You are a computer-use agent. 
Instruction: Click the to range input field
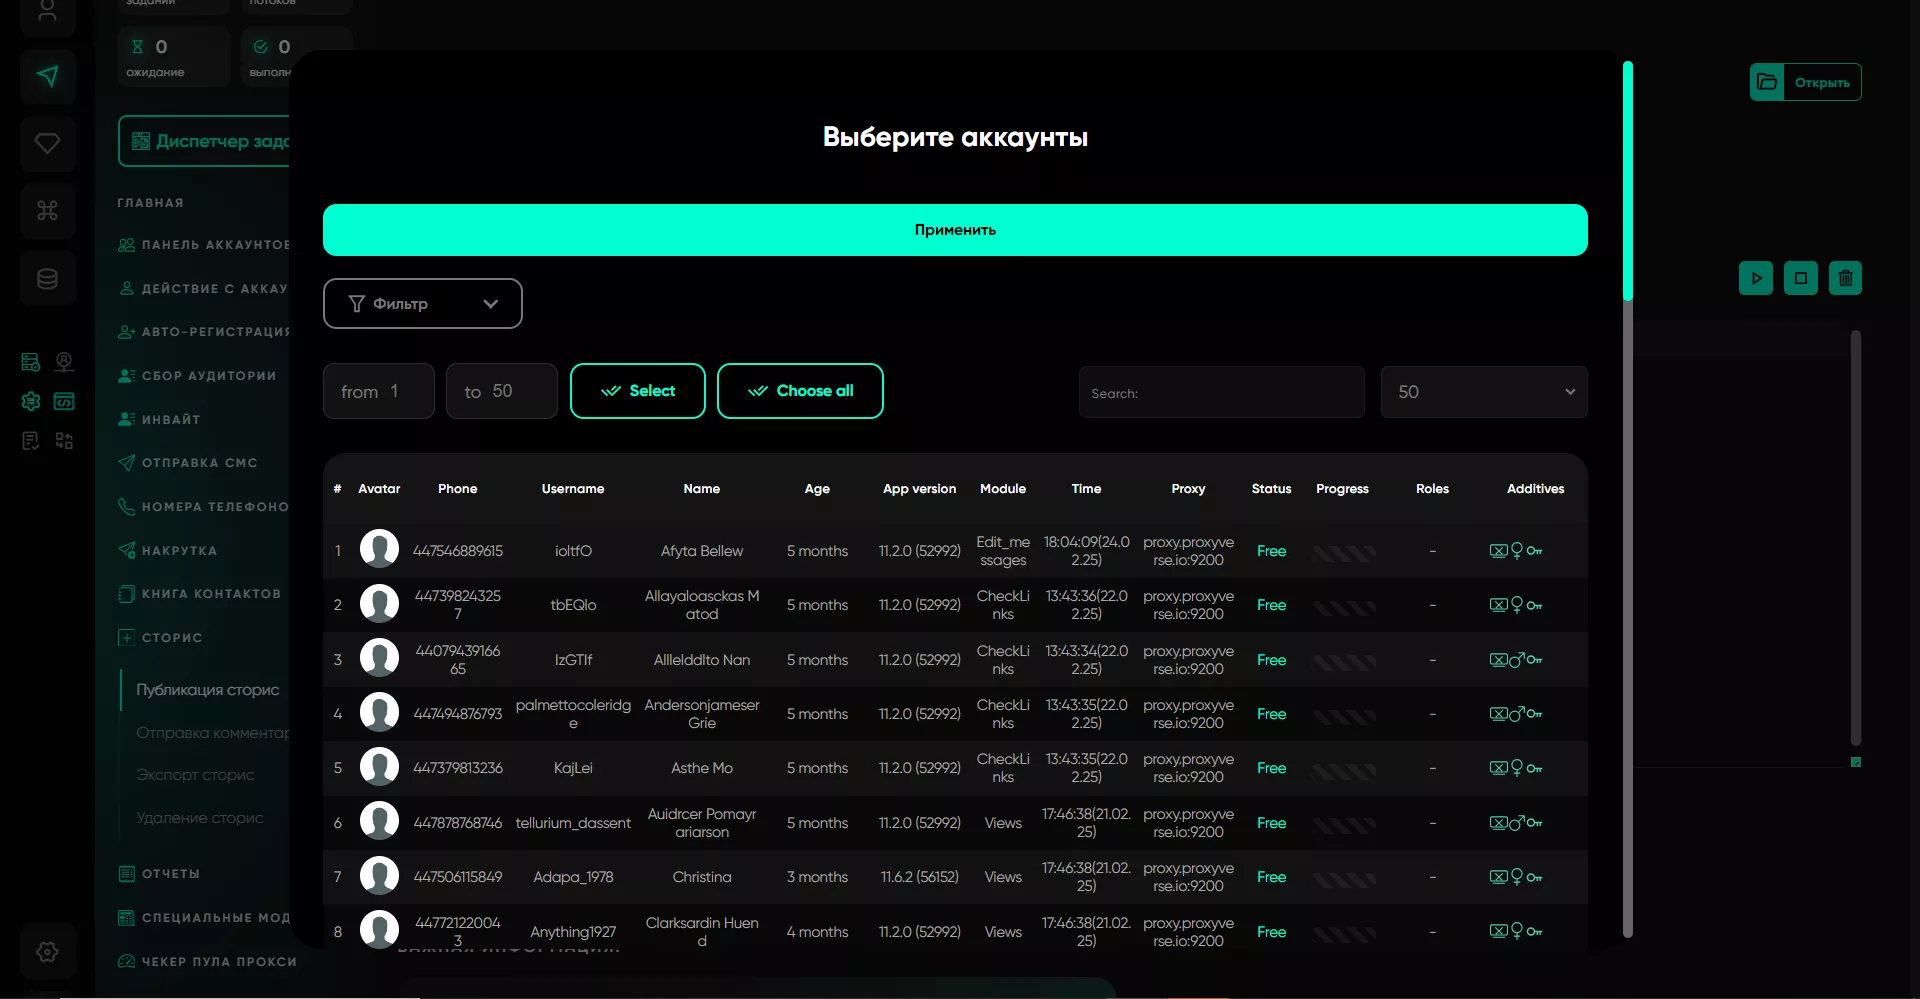point(501,391)
